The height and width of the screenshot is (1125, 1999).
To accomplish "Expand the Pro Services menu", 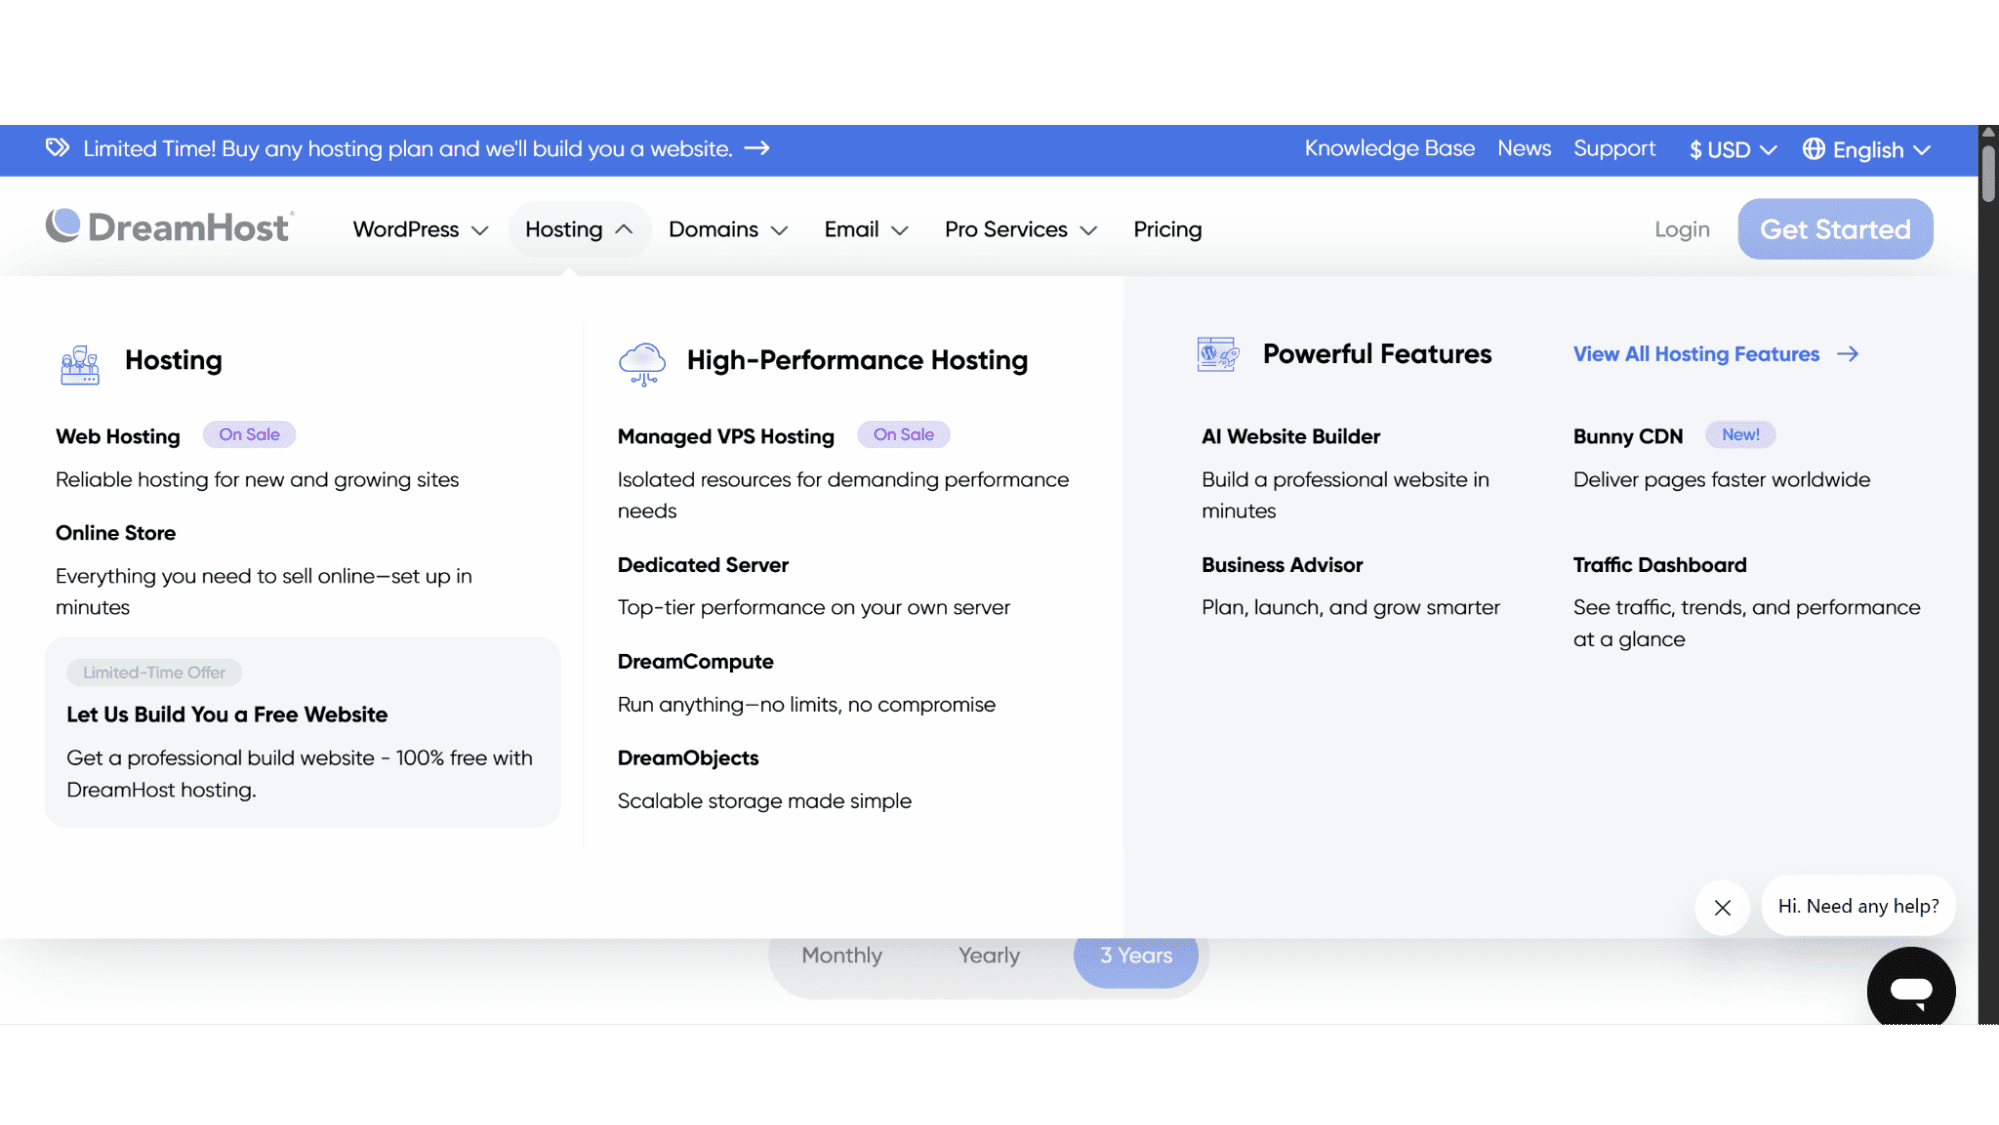I will click(1021, 229).
